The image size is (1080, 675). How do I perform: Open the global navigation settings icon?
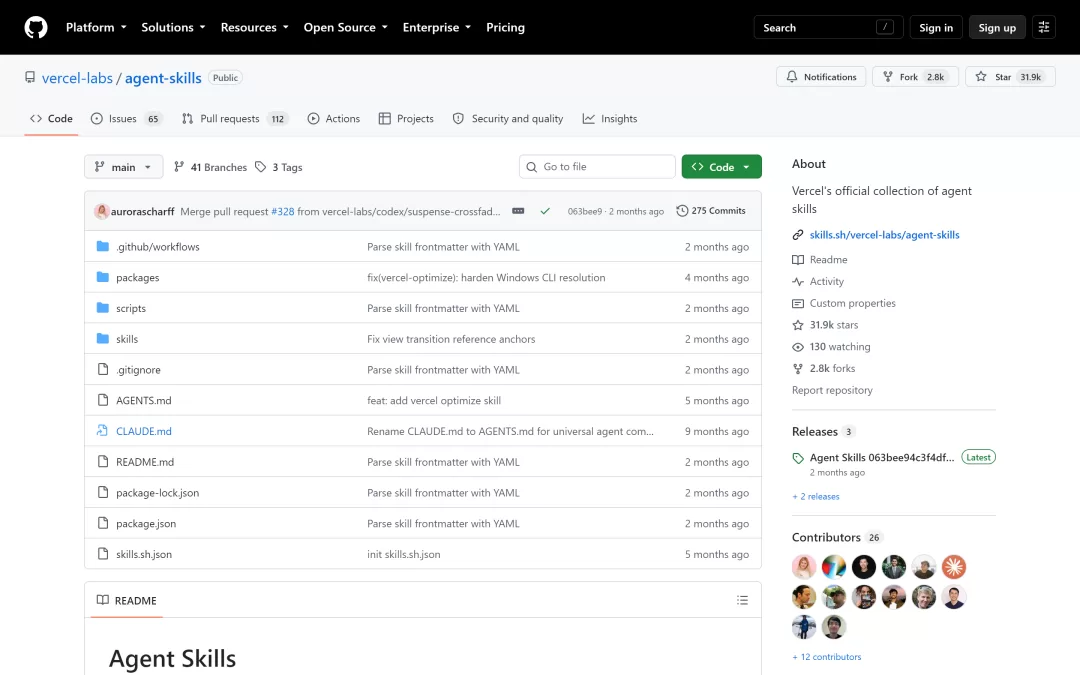point(1043,28)
